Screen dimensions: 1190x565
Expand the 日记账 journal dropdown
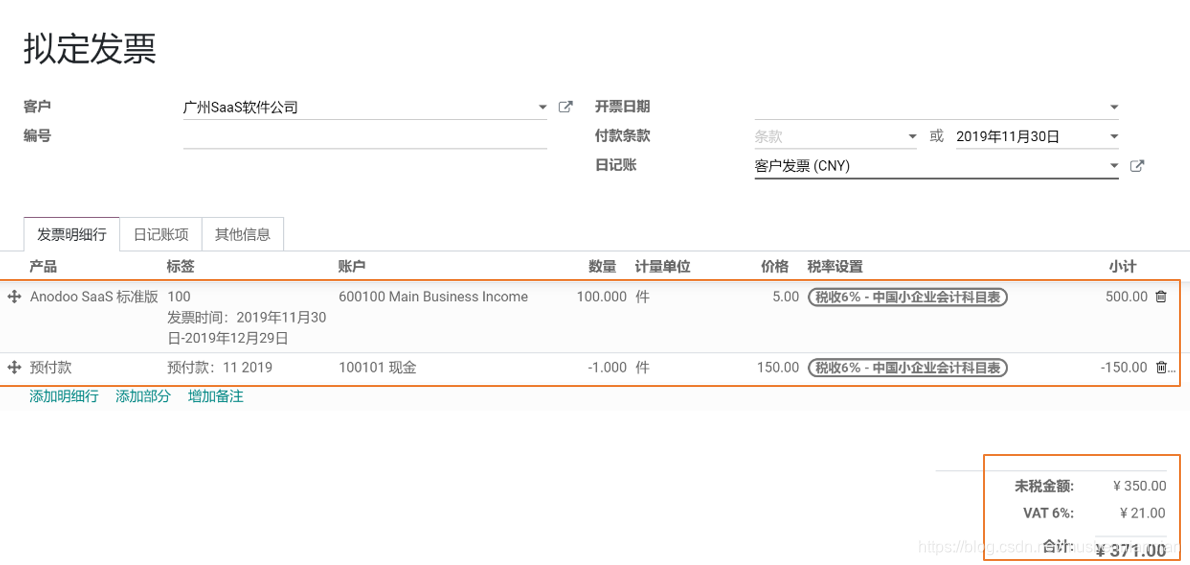point(1113,166)
